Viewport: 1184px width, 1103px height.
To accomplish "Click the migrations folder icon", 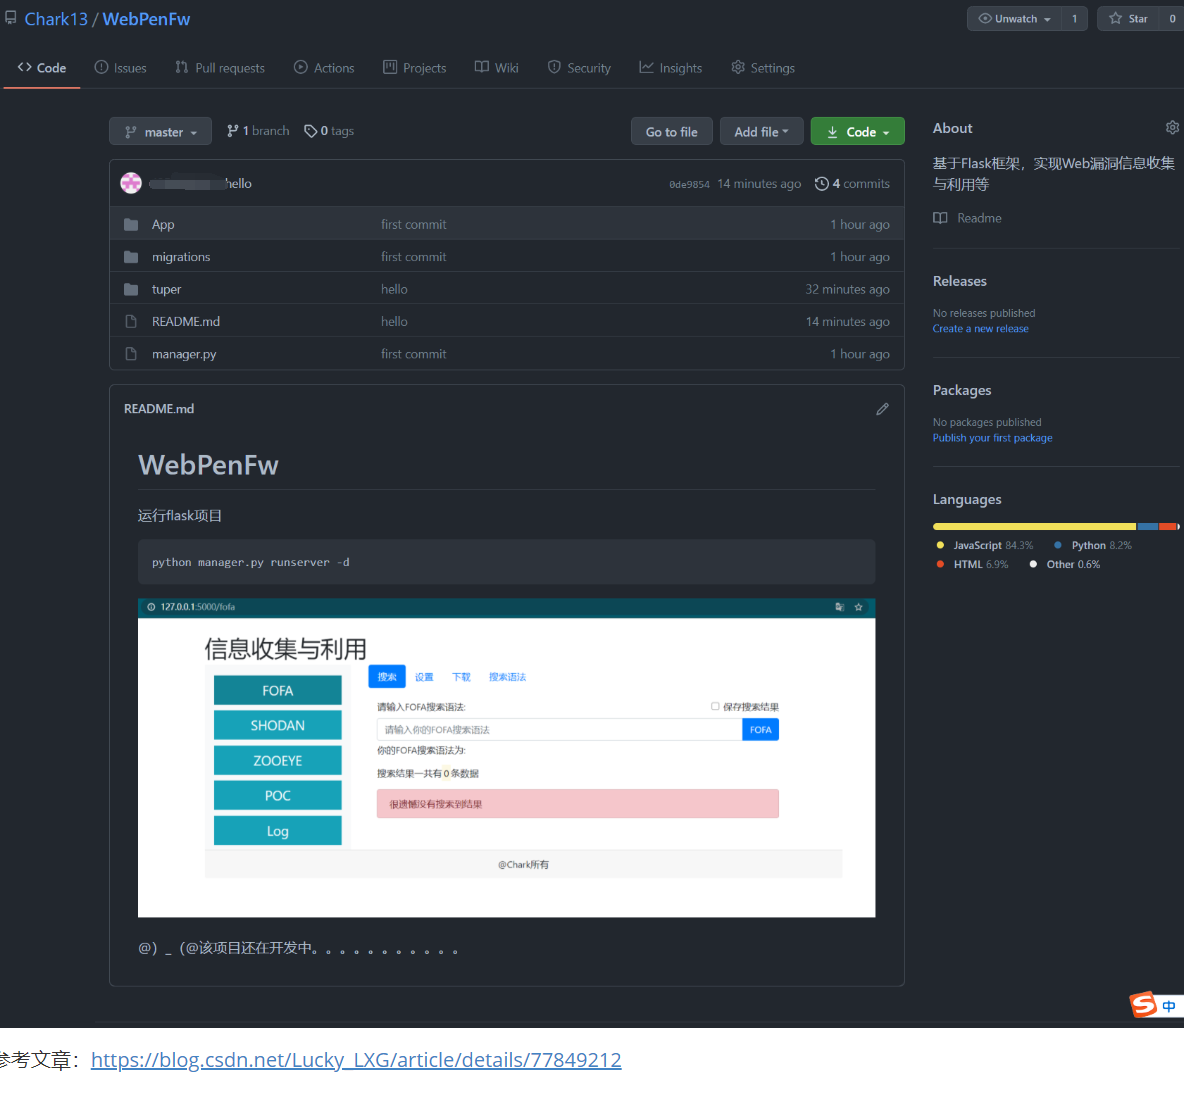I will [x=131, y=257].
